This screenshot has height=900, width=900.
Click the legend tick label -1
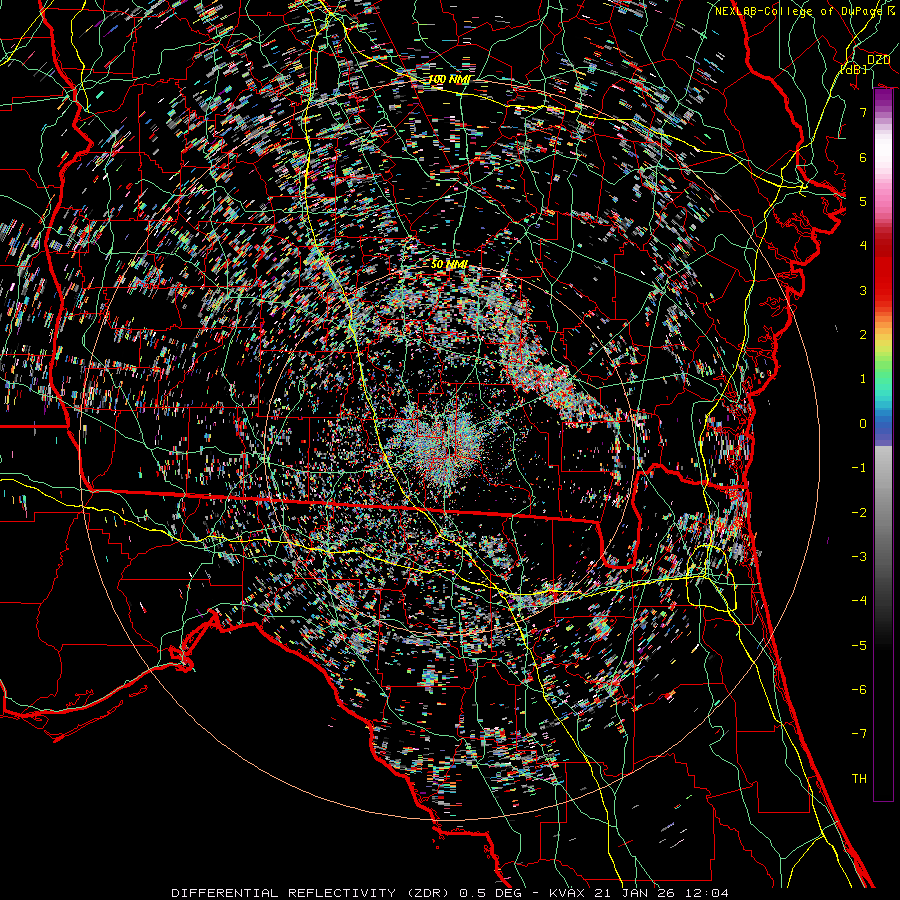pyautogui.click(x=859, y=468)
